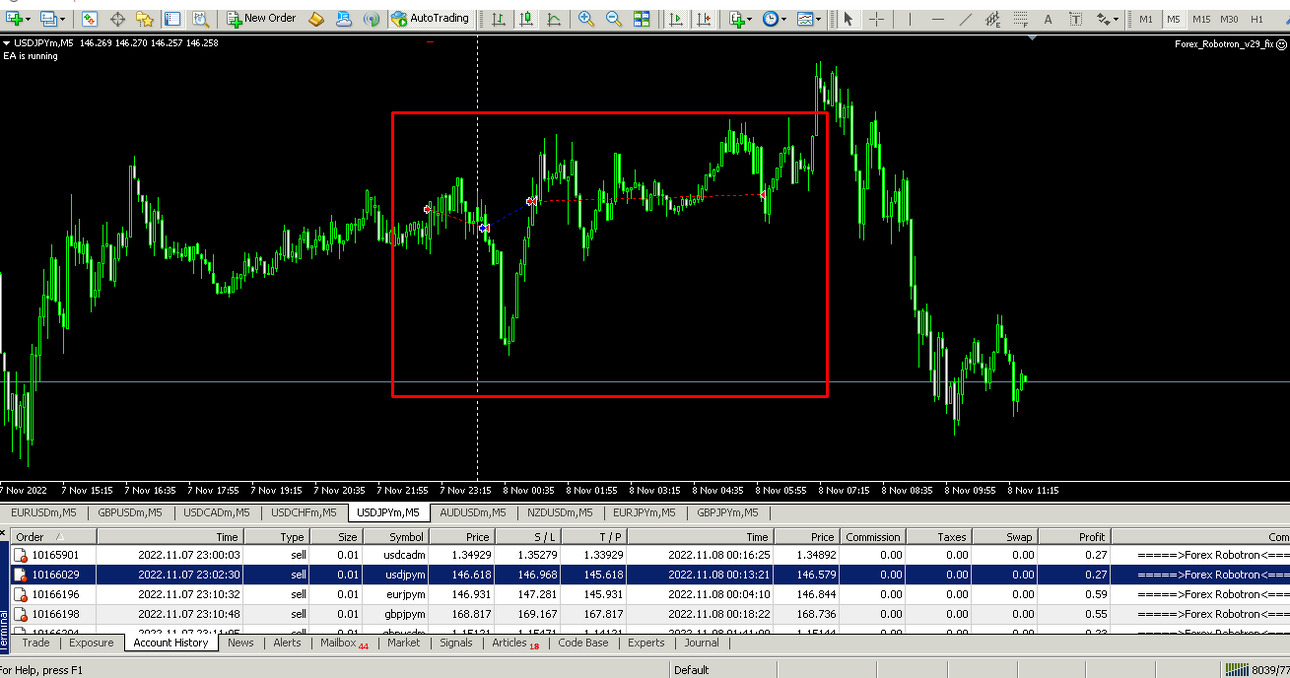Open the USDCADm,M5 chart tab
The width and height of the screenshot is (1290, 678).
(217, 512)
